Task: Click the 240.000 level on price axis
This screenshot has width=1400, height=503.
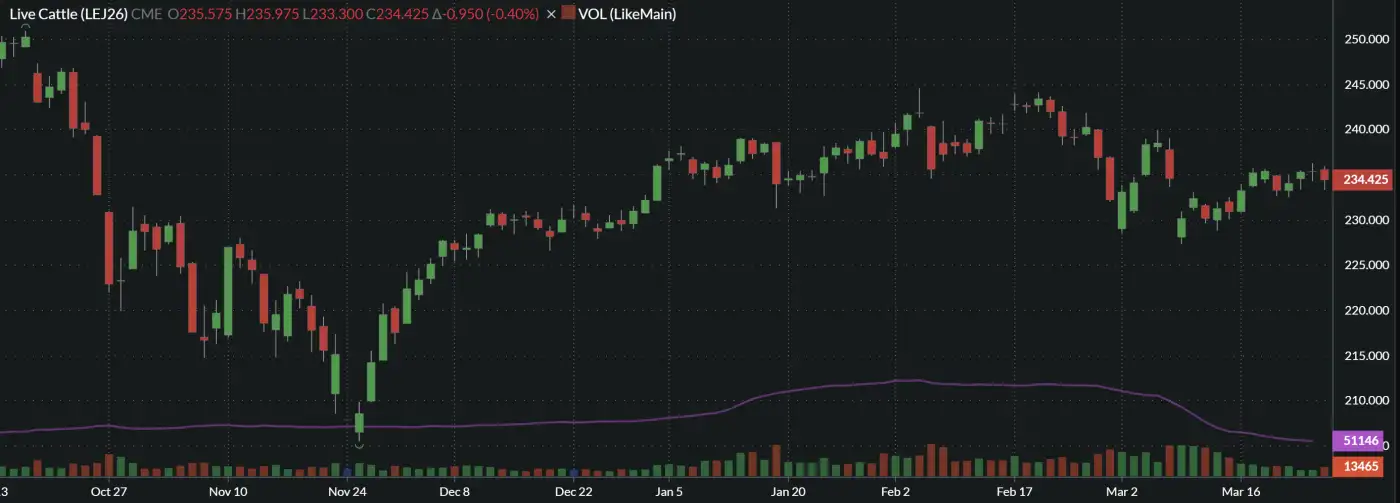Action: tap(1367, 130)
